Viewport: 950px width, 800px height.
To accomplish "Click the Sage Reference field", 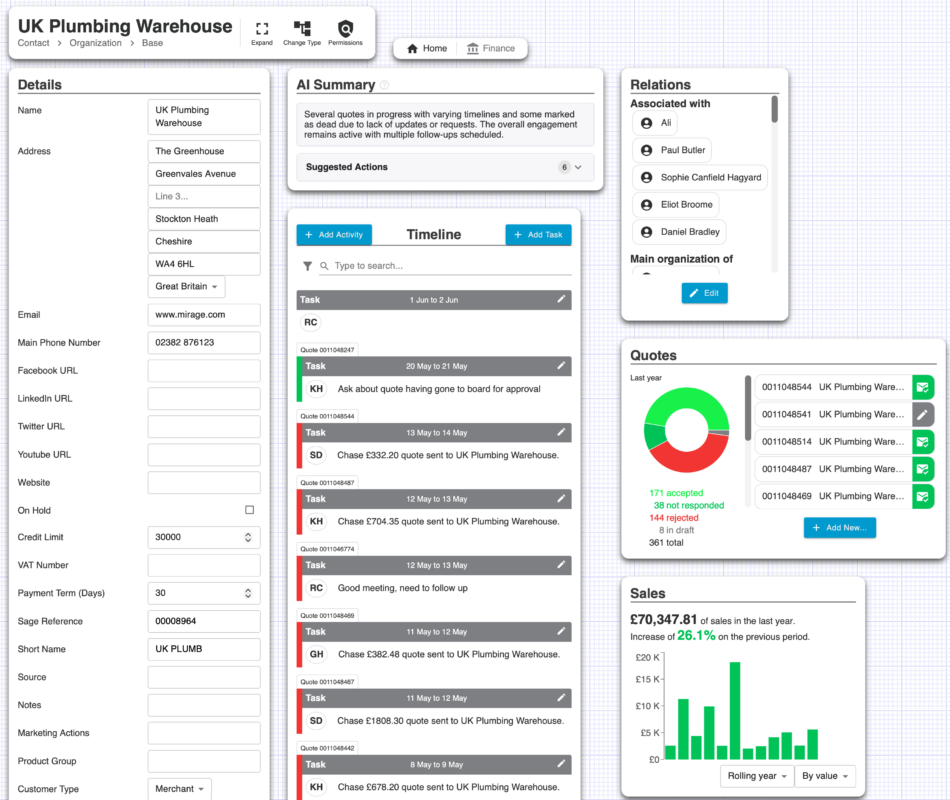I will [x=204, y=621].
